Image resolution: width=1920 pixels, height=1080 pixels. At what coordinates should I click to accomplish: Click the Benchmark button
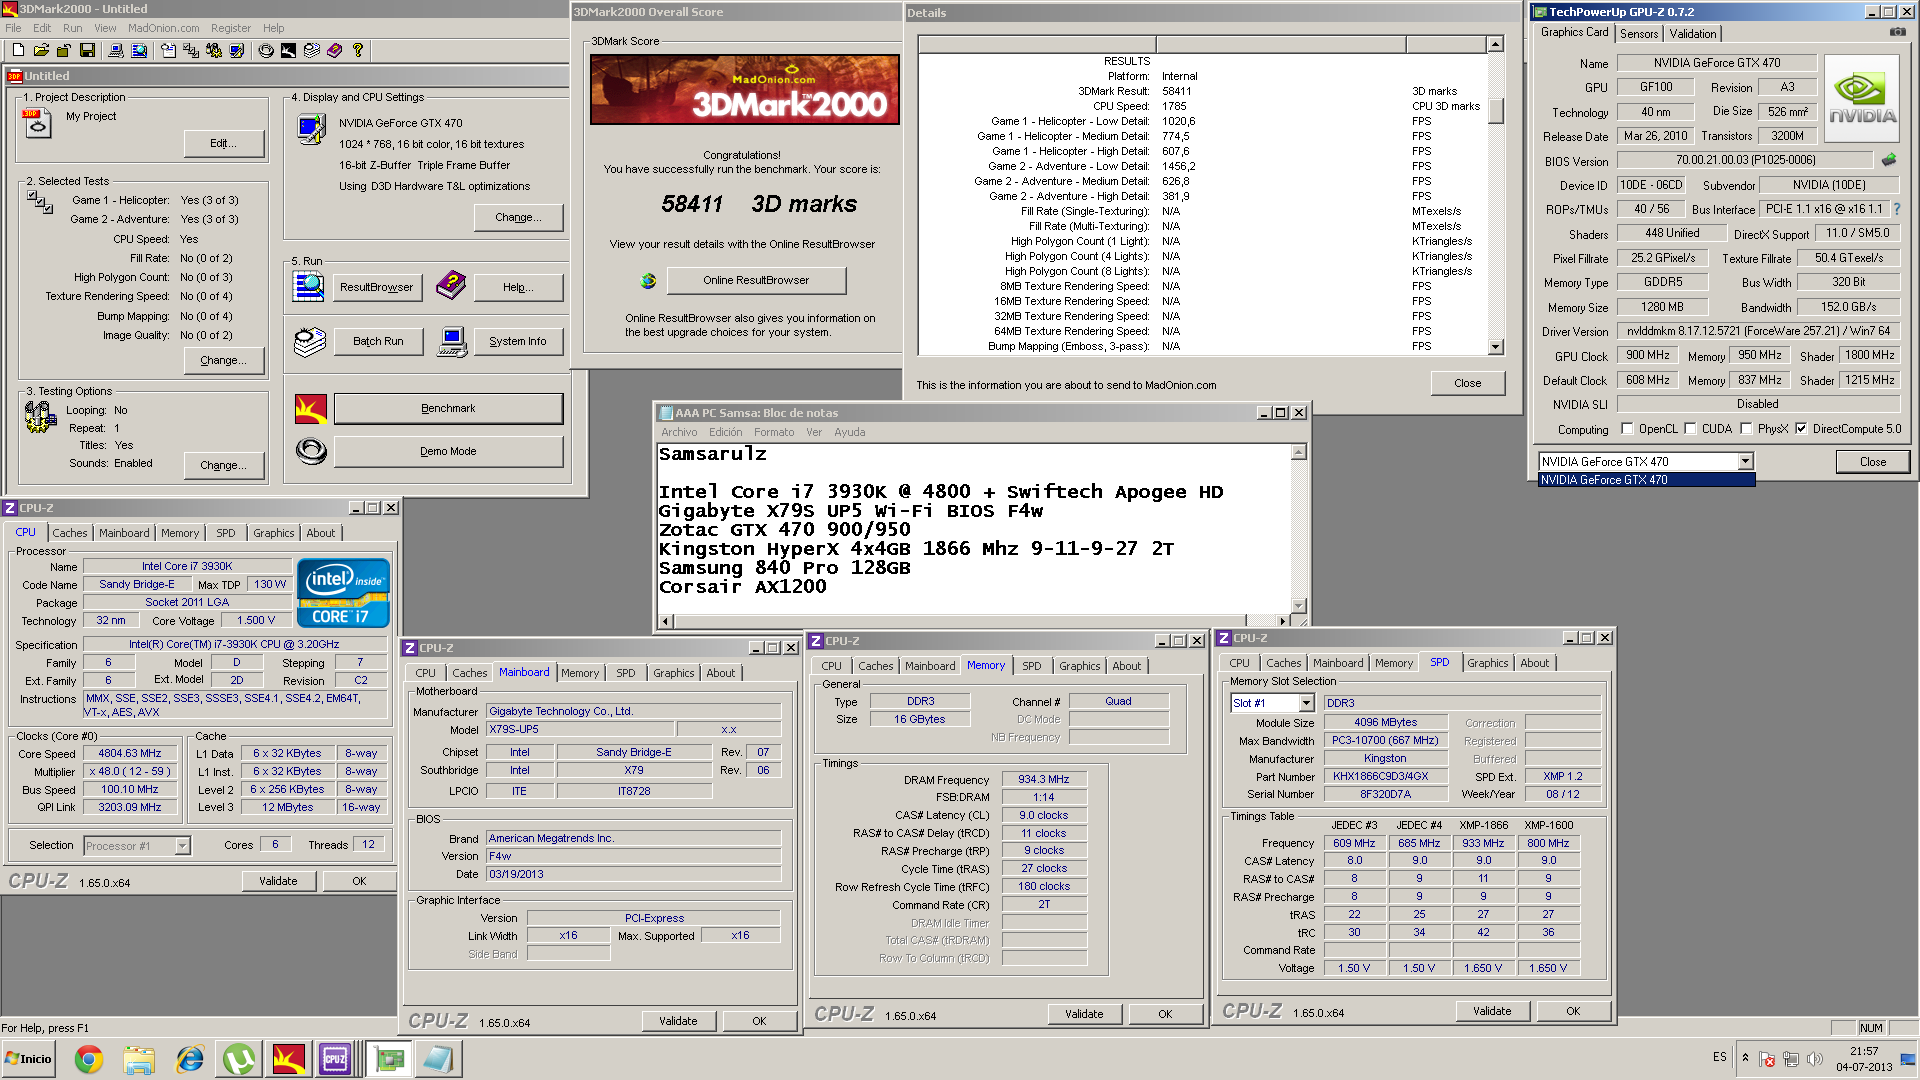pos(448,408)
